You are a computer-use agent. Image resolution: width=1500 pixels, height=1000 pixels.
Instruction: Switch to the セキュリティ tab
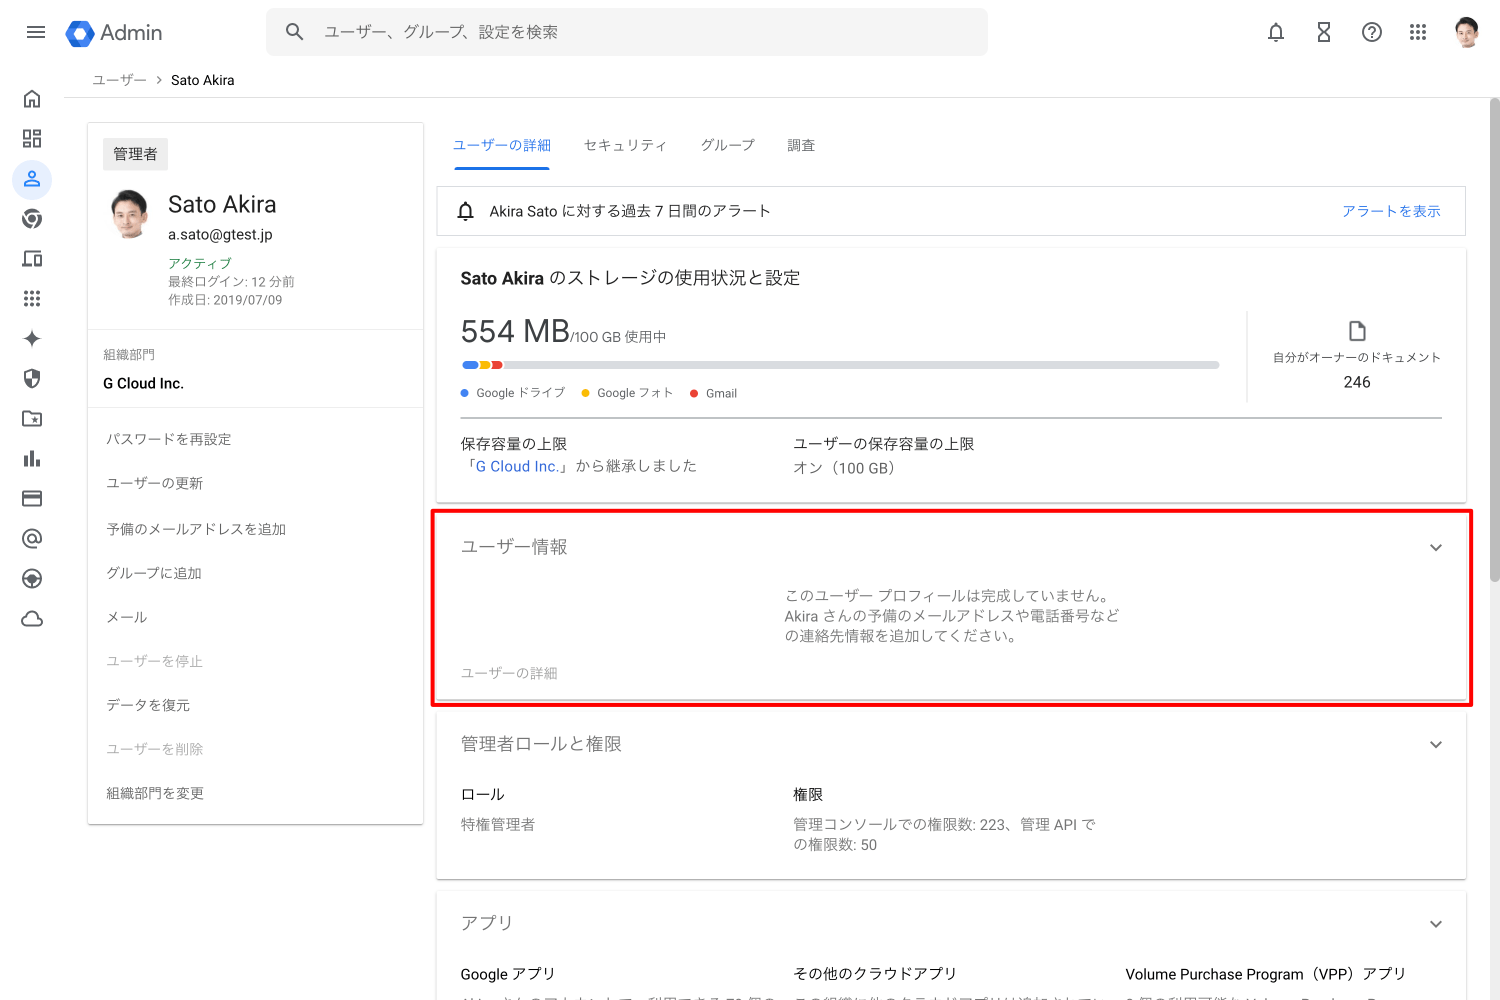click(x=625, y=146)
